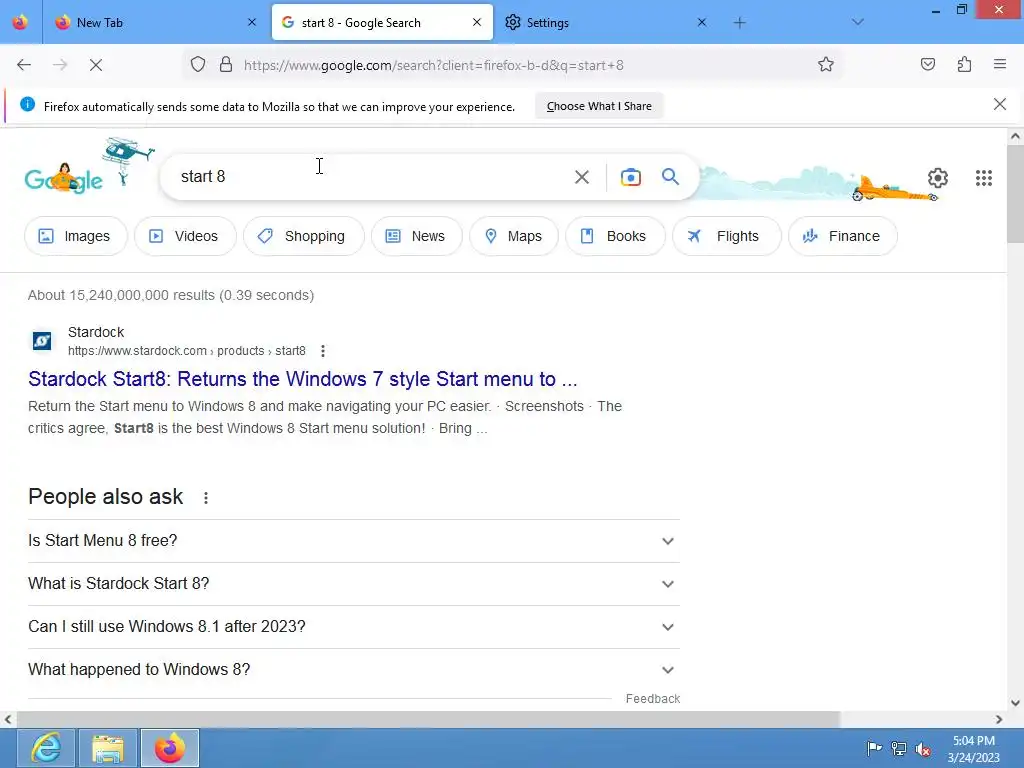Click the Choose What I Share button
The image size is (1024, 768).
[599, 106]
